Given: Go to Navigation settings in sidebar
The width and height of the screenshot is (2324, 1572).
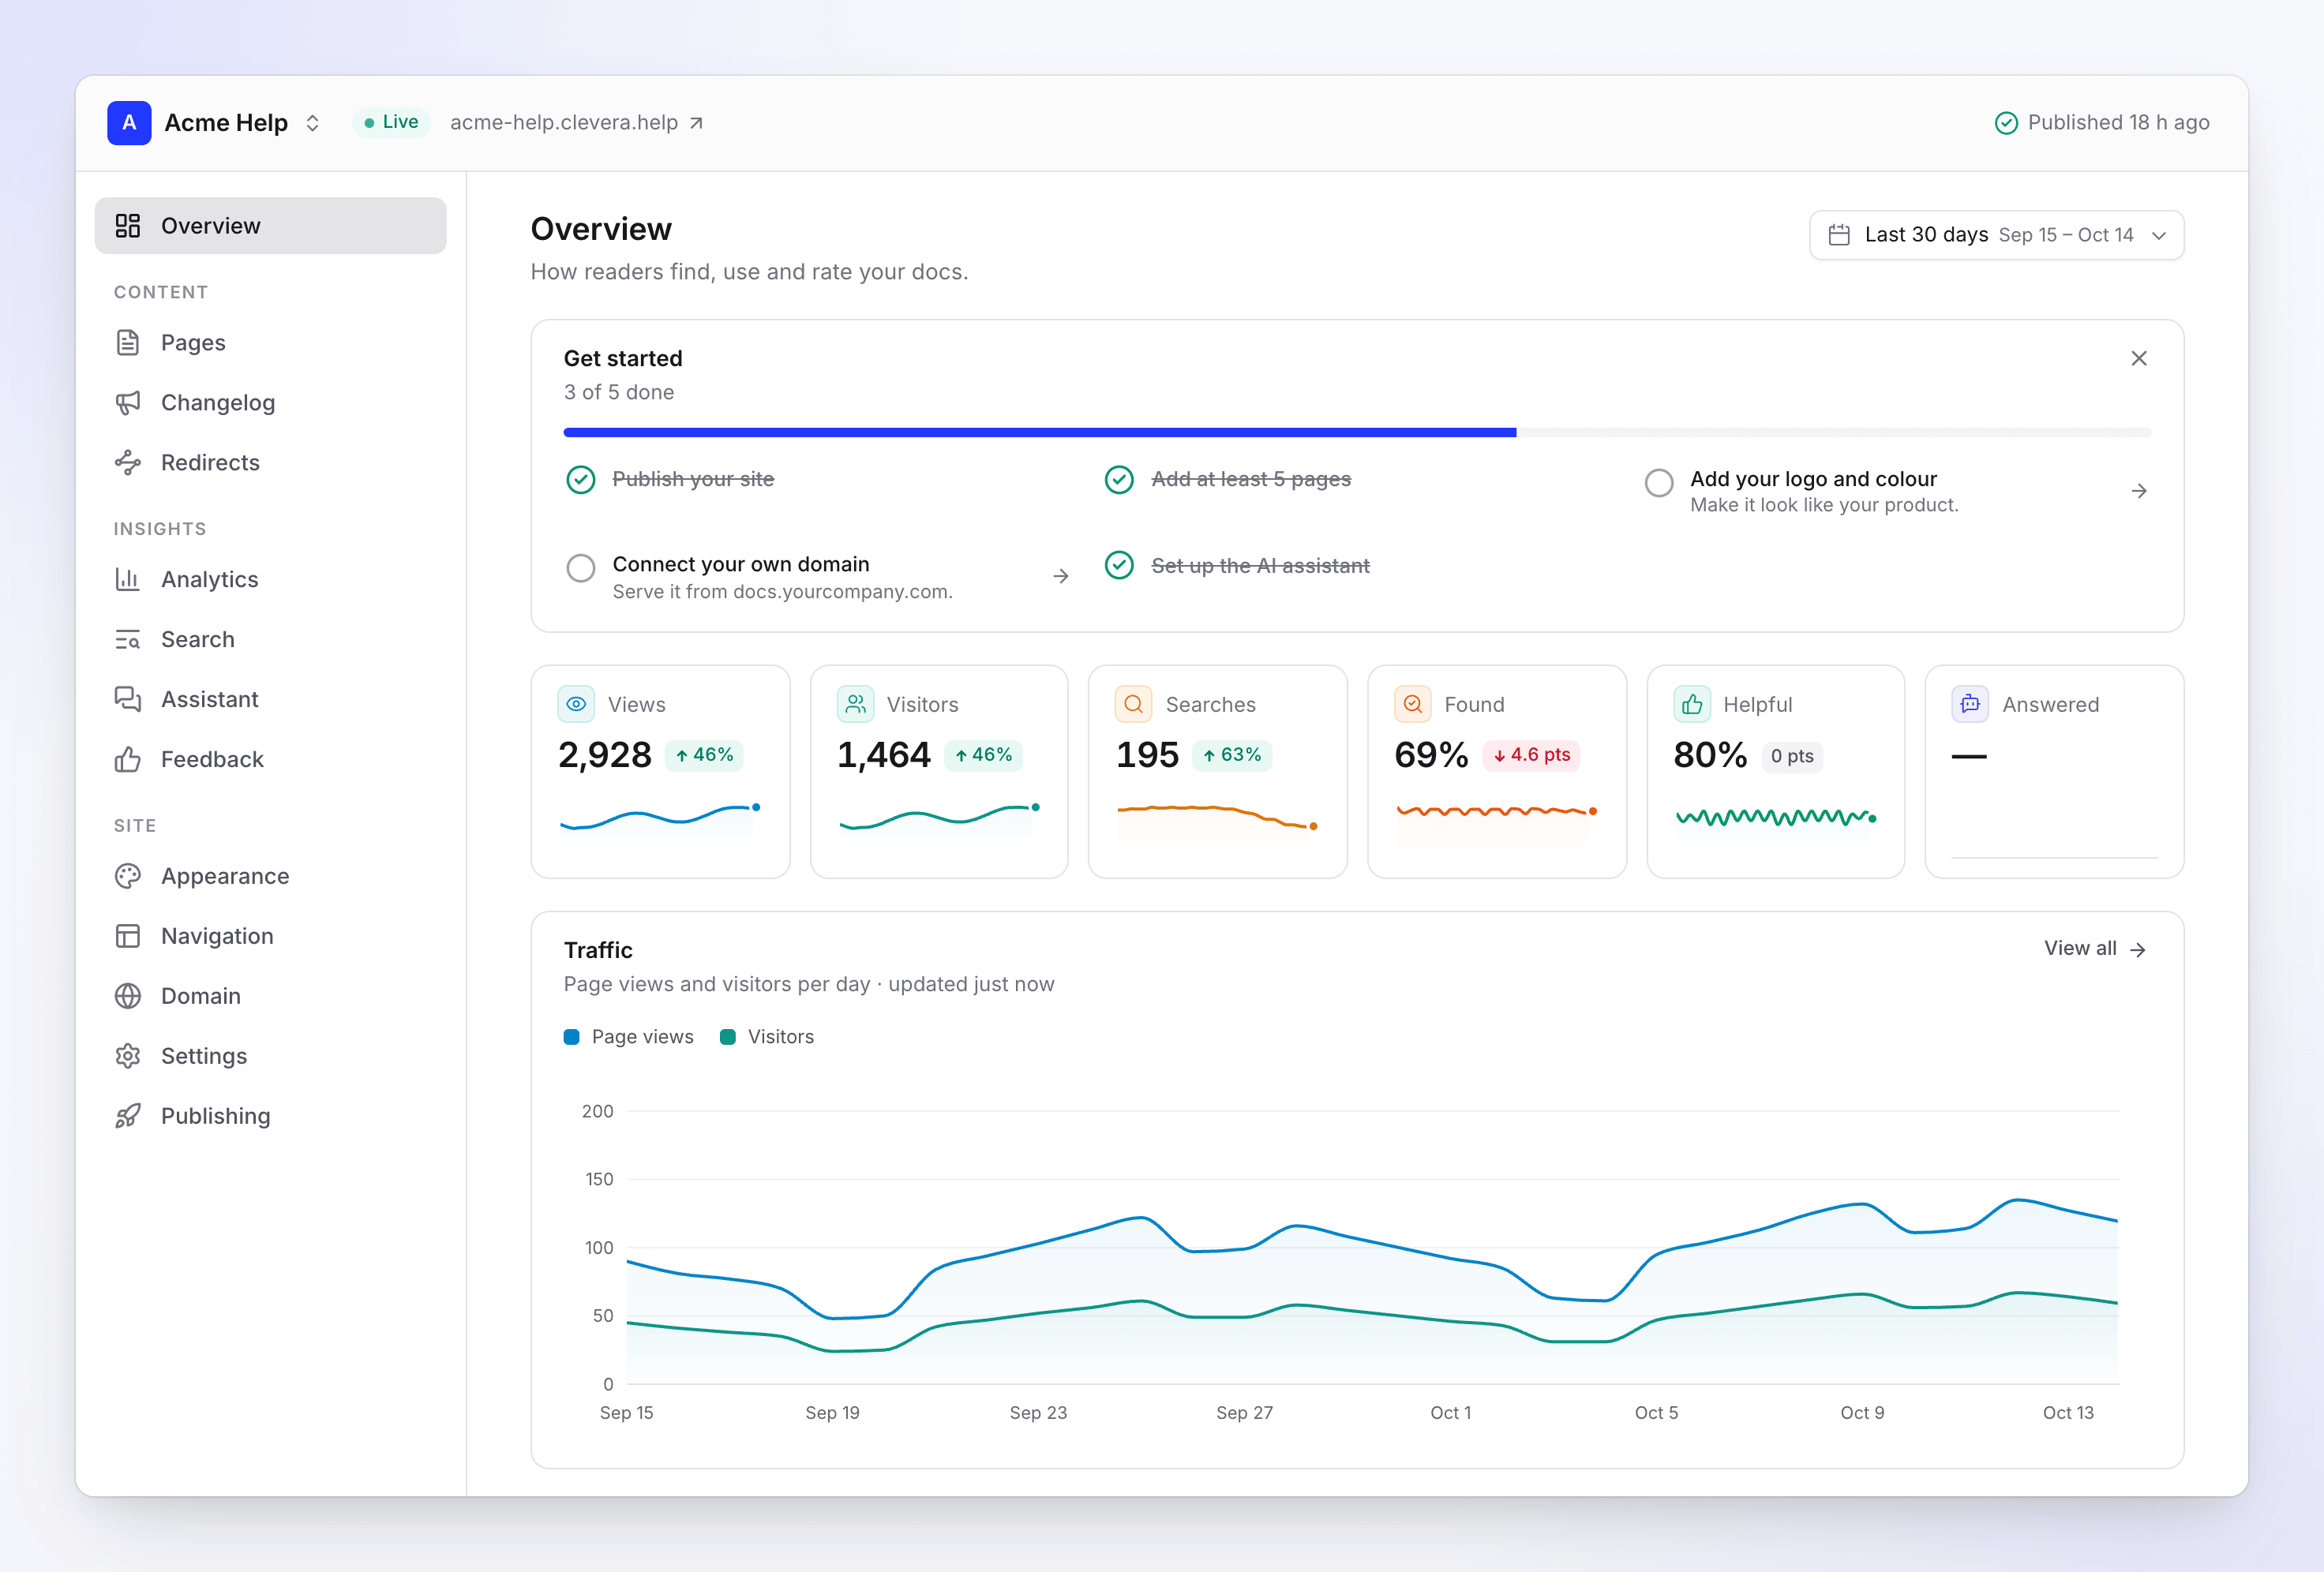Looking at the screenshot, I should (x=271, y=936).
